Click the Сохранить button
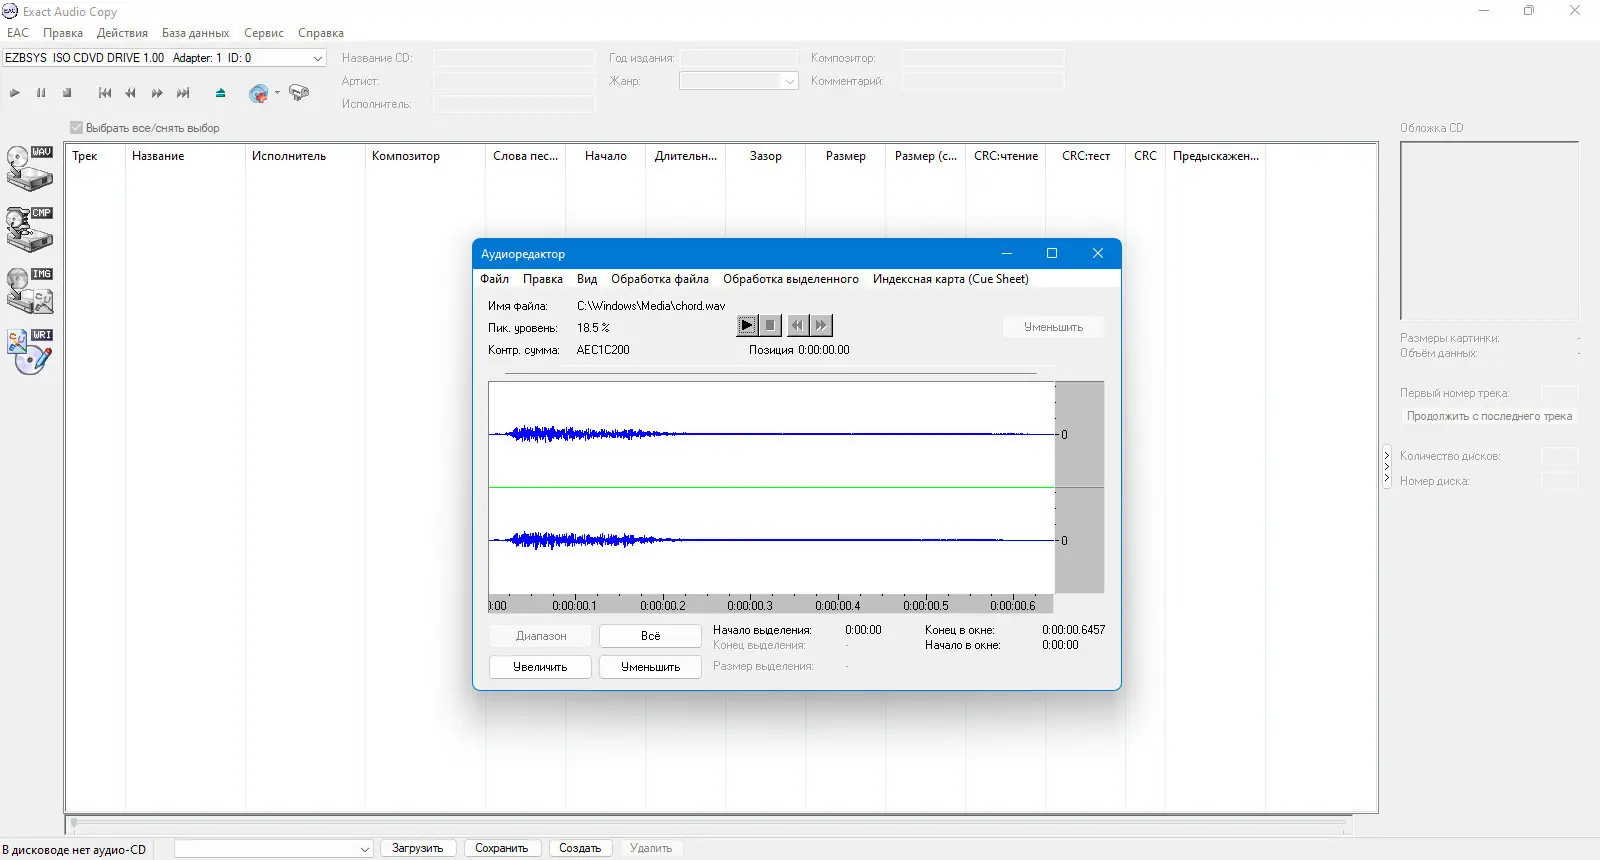The width and height of the screenshot is (1600, 860). (501, 848)
